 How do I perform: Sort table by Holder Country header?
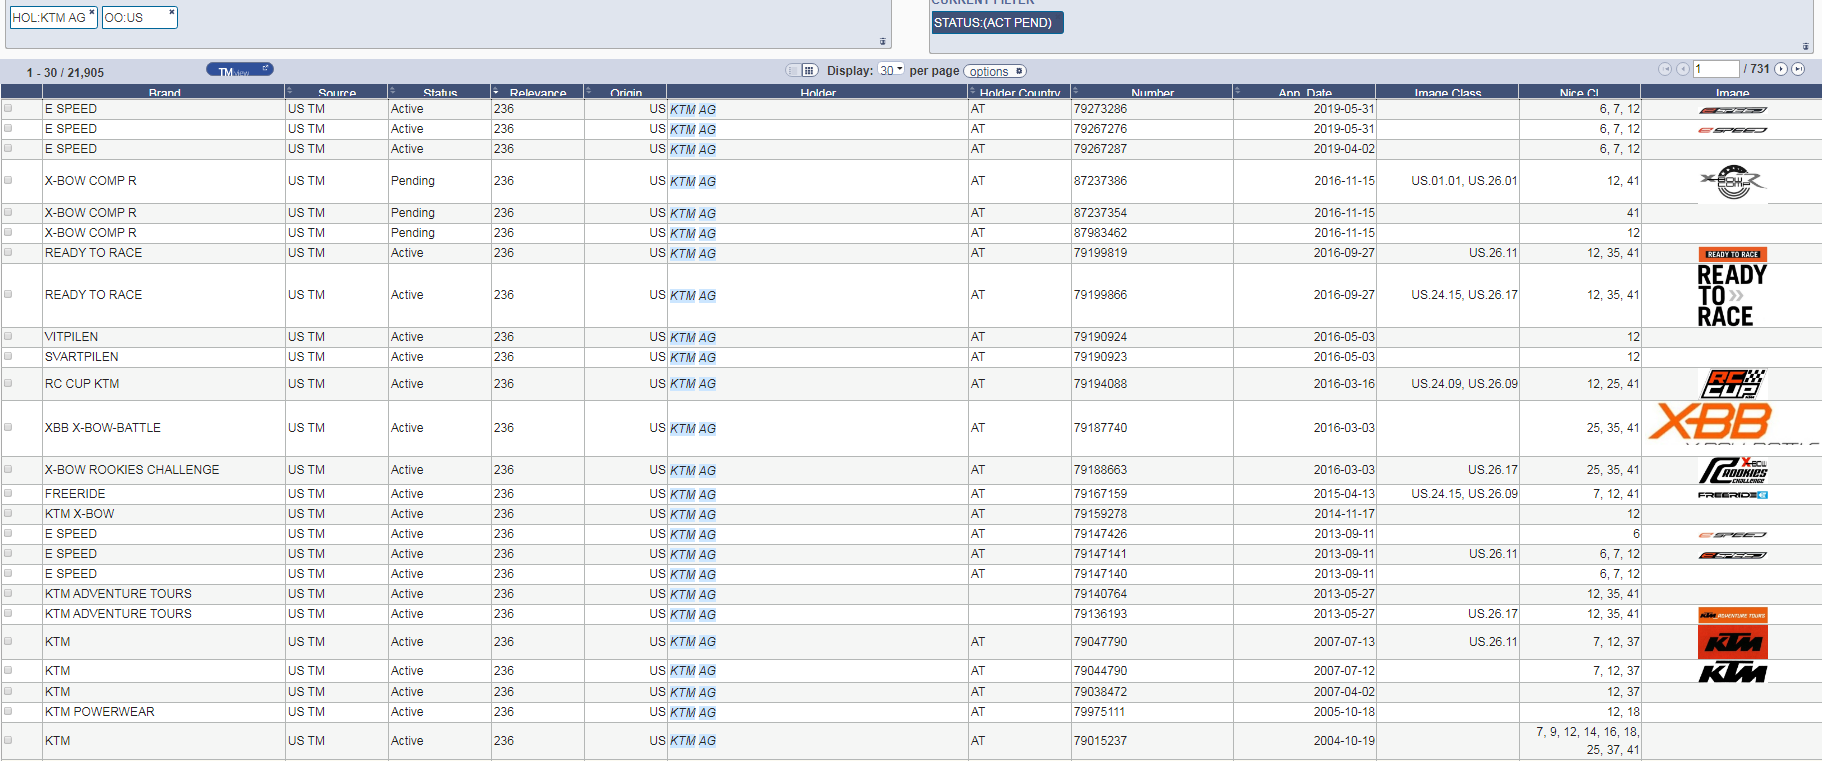click(x=1019, y=92)
